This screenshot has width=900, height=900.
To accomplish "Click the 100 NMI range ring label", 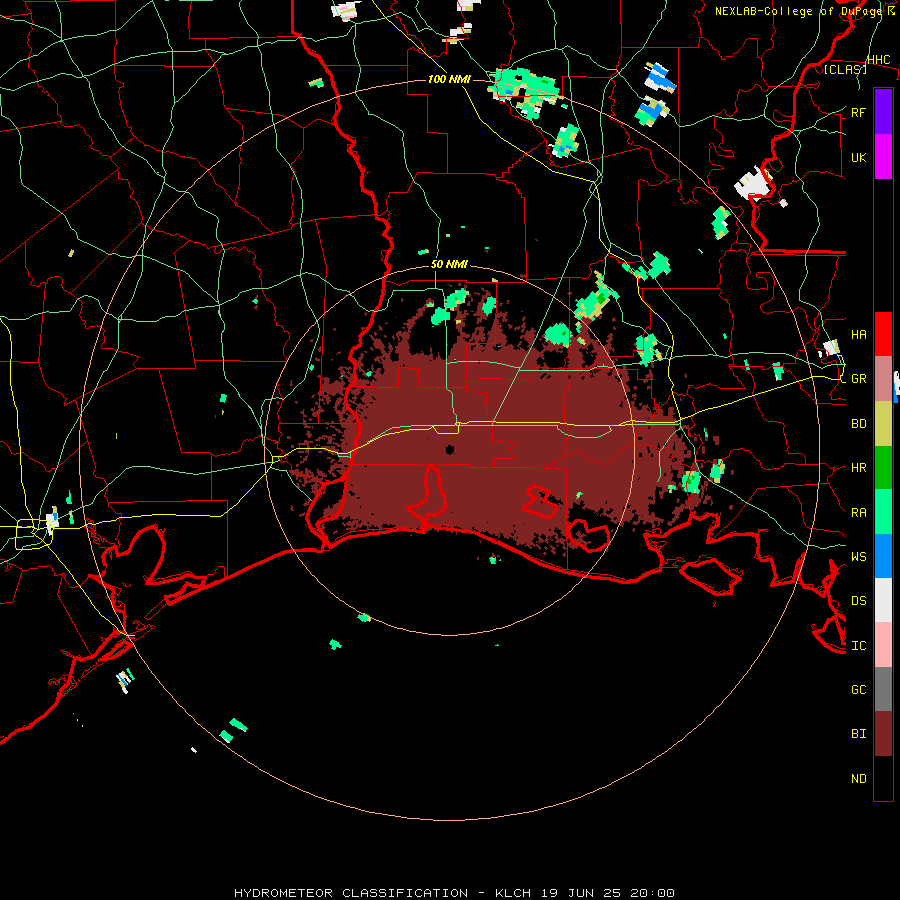I will point(449,79).
